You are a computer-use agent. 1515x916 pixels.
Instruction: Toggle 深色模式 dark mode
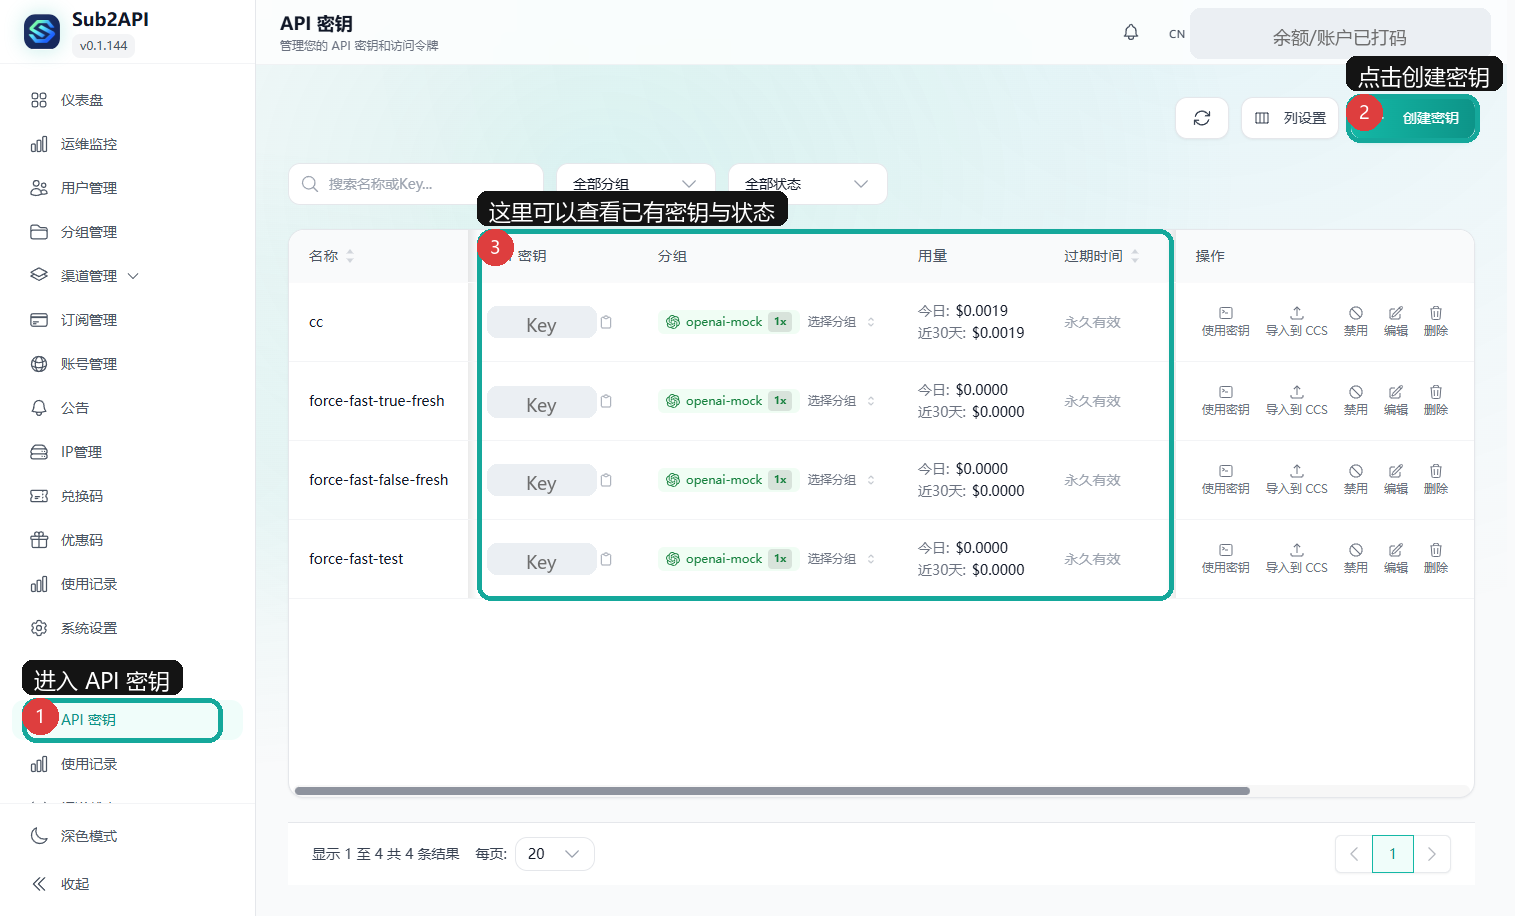tap(75, 836)
